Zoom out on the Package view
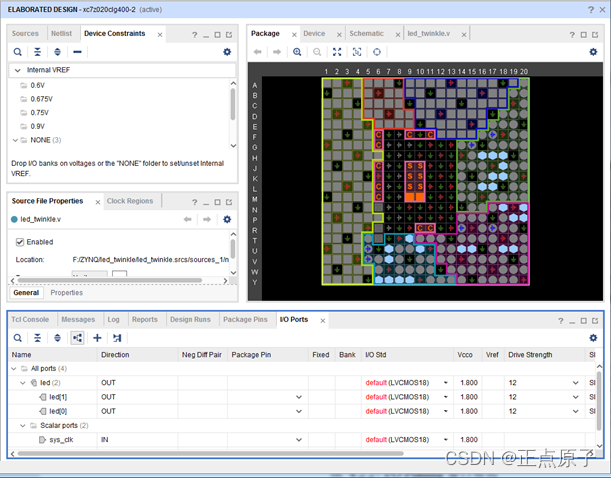The height and width of the screenshot is (478, 611). 317,52
